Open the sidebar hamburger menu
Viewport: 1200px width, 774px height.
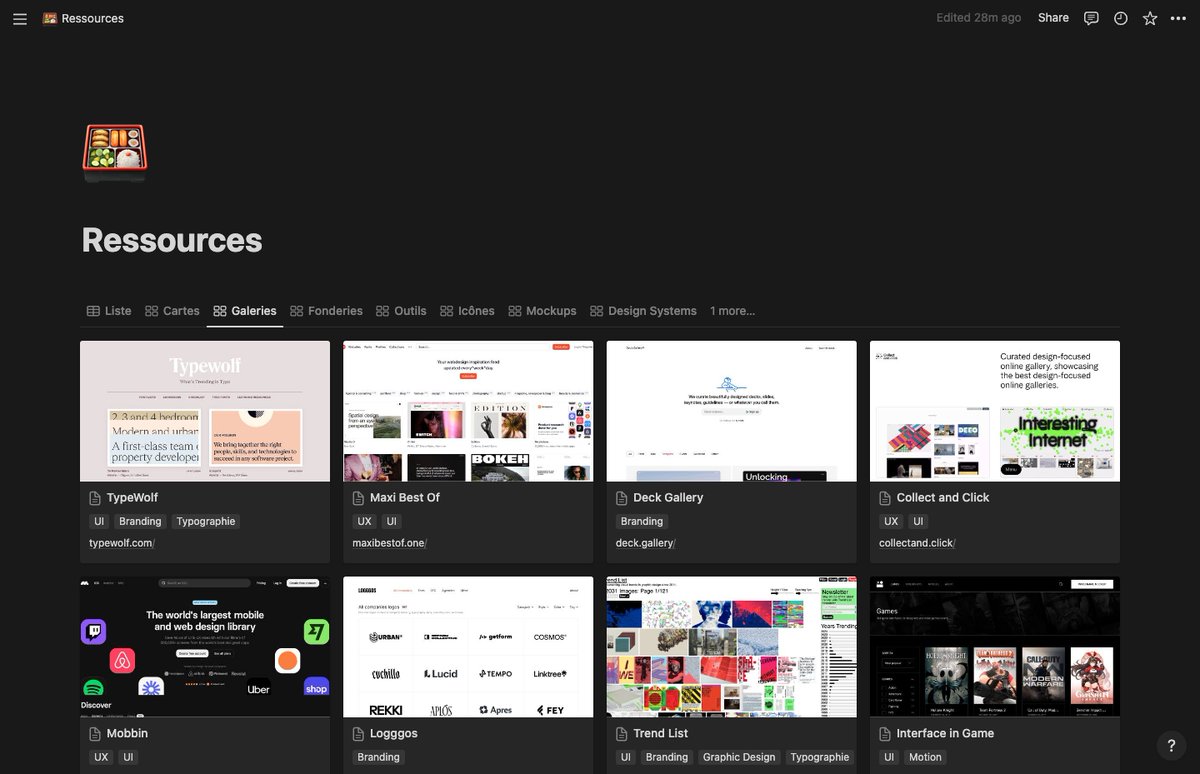[x=20, y=18]
